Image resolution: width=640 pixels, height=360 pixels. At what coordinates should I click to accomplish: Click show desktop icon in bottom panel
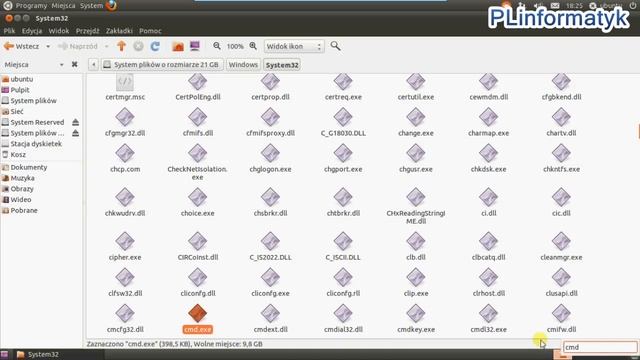tap(4, 354)
